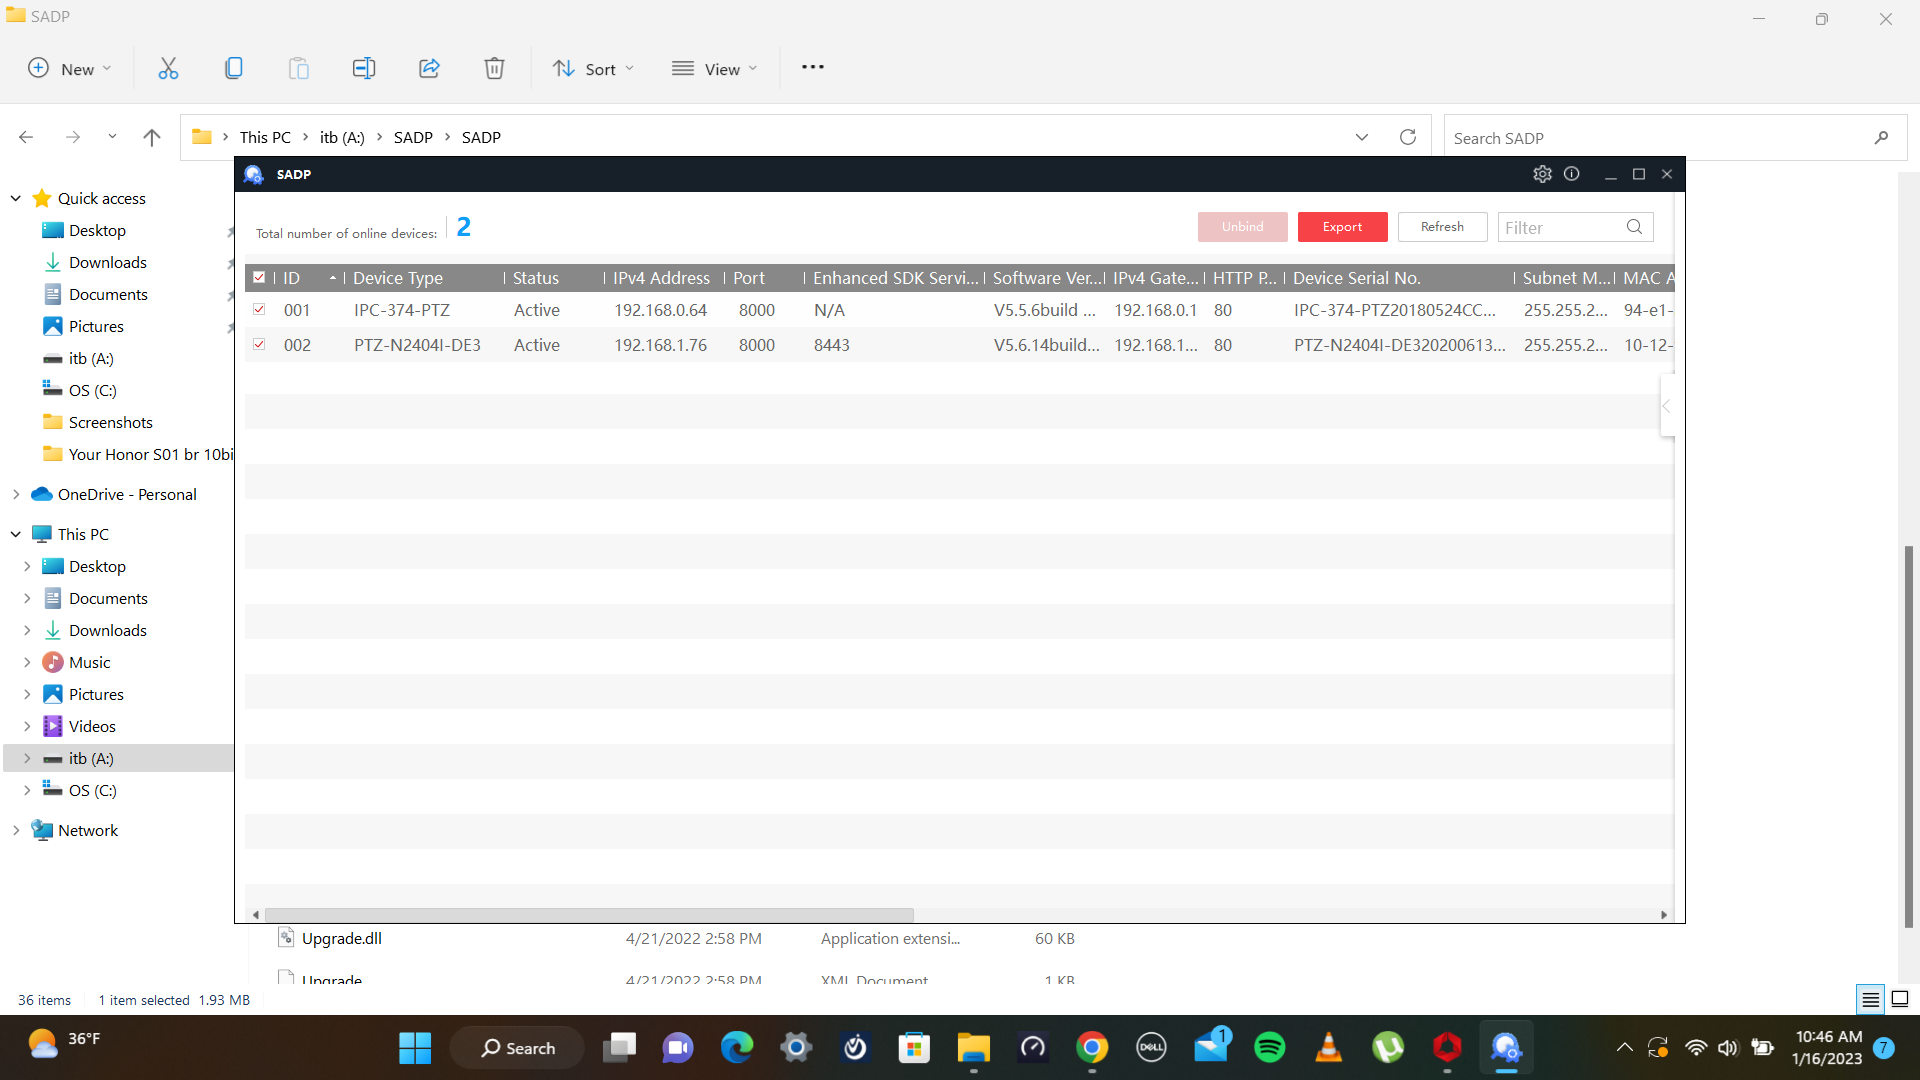Click the Share icon in toolbar

pos(429,68)
